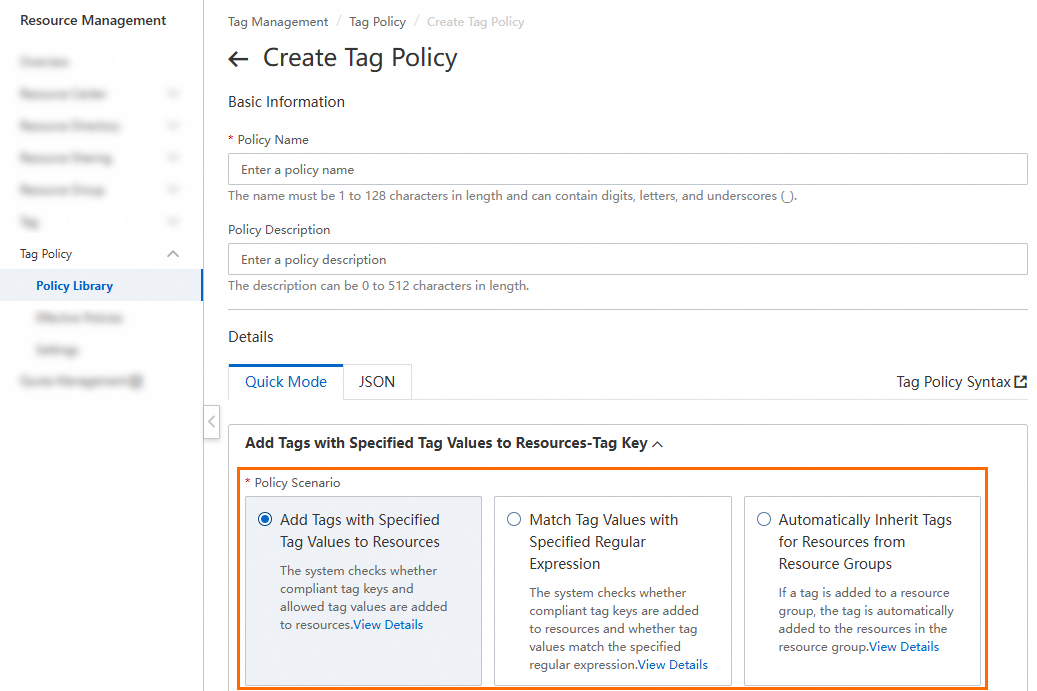
Task: Switch to the Quick Mode tab
Action: coord(286,382)
